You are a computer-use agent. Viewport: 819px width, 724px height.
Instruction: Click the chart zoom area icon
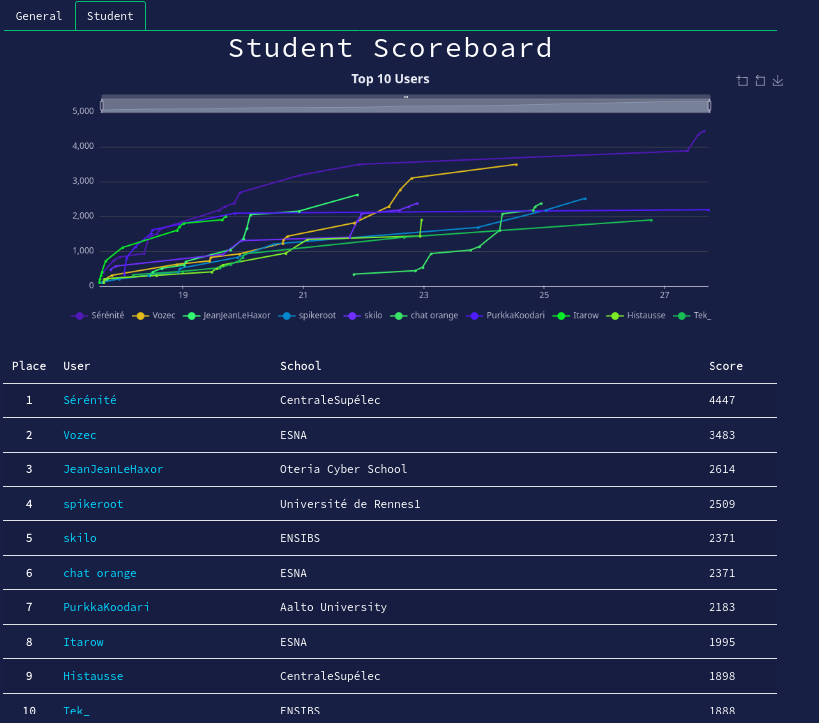[x=742, y=81]
